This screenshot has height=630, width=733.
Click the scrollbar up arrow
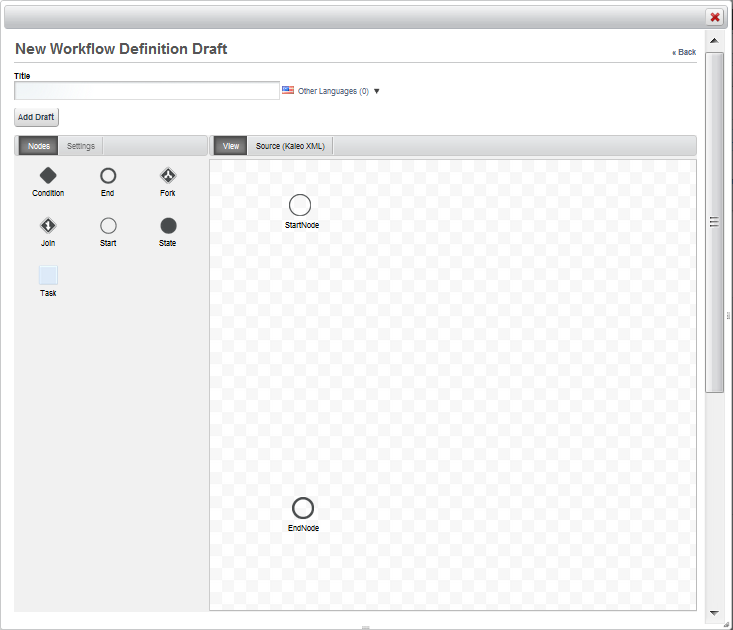pos(714,41)
